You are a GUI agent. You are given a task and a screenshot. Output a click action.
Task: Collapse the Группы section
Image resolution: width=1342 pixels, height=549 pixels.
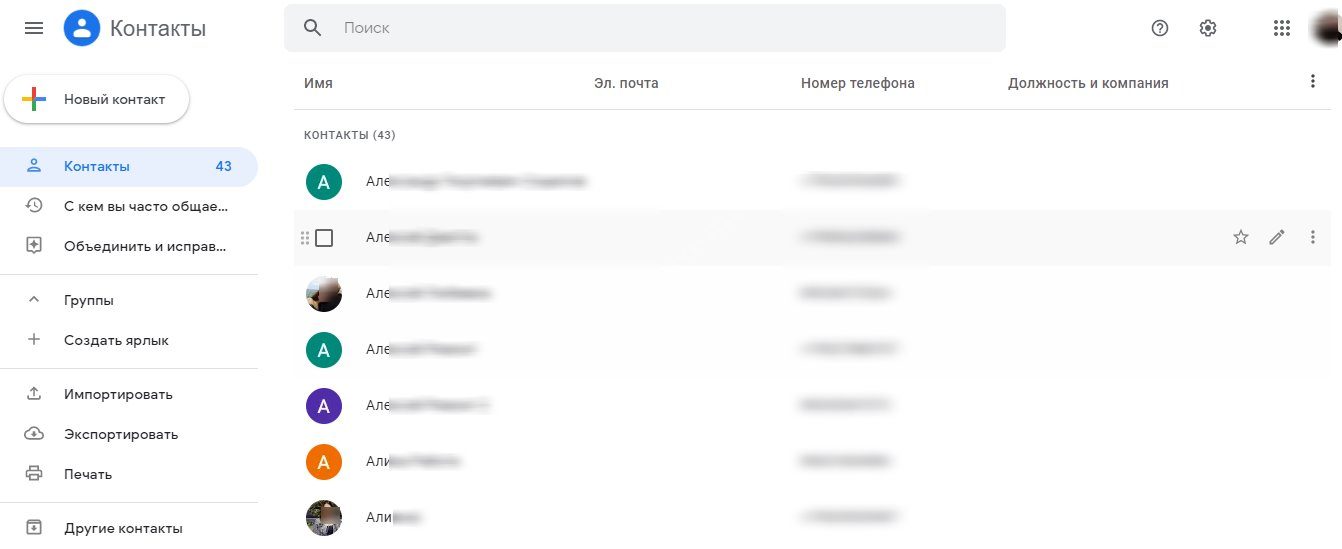pos(34,300)
